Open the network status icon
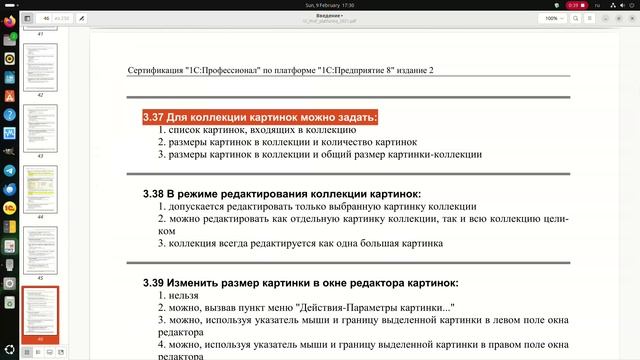This screenshot has height=360, width=640. pos(613,5)
